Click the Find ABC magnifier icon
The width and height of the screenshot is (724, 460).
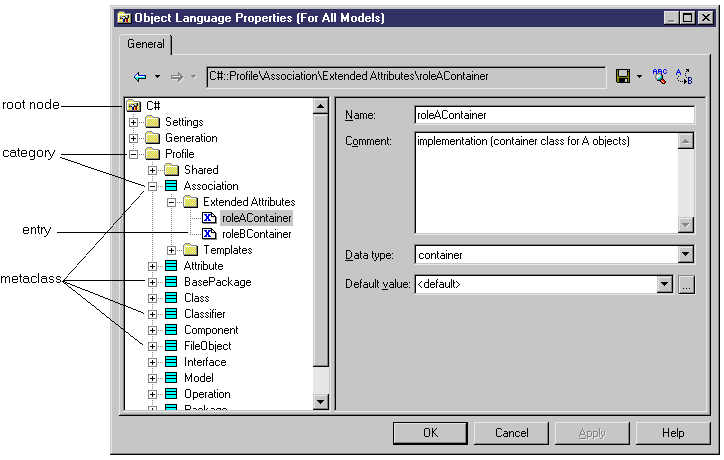[x=660, y=76]
